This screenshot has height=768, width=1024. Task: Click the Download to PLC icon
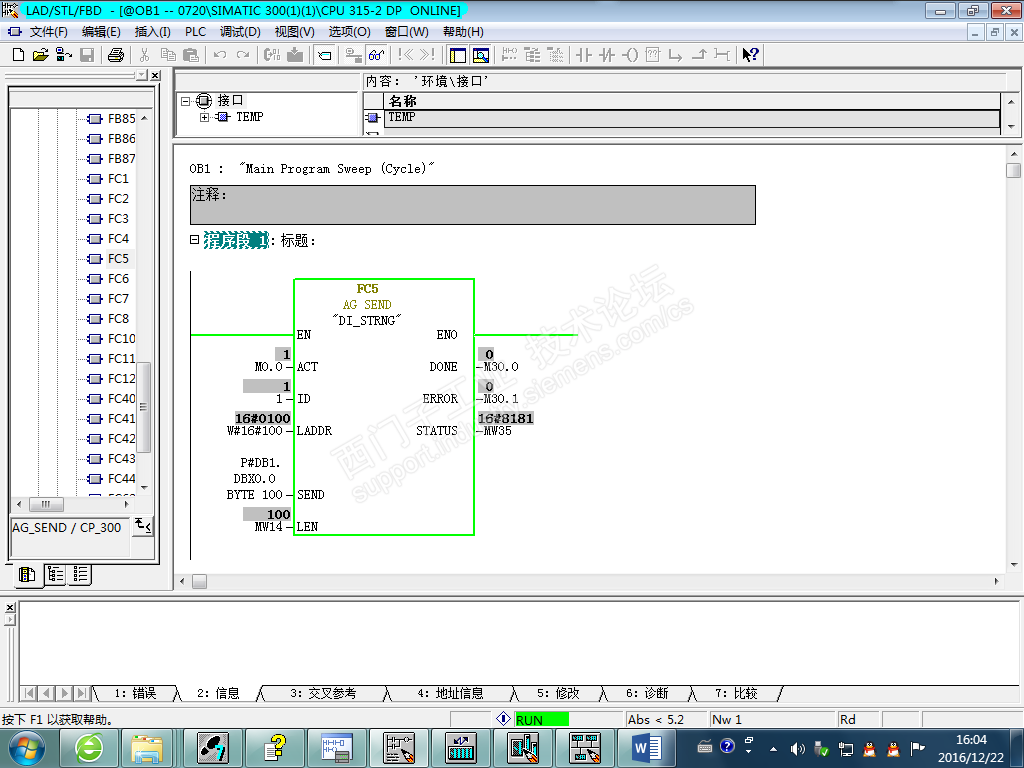pos(295,55)
